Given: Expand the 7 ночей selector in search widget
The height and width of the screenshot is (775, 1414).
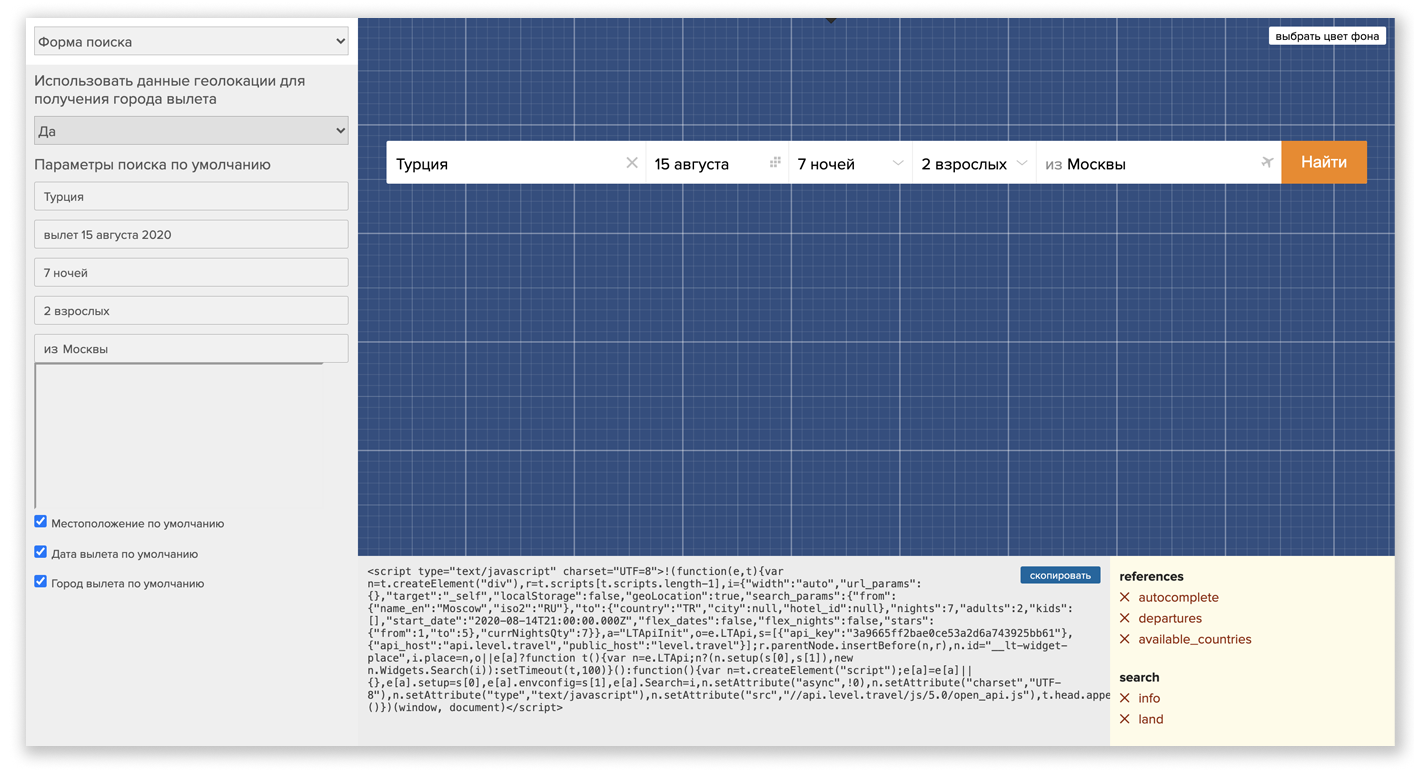Looking at the screenshot, I should click(850, 163).
